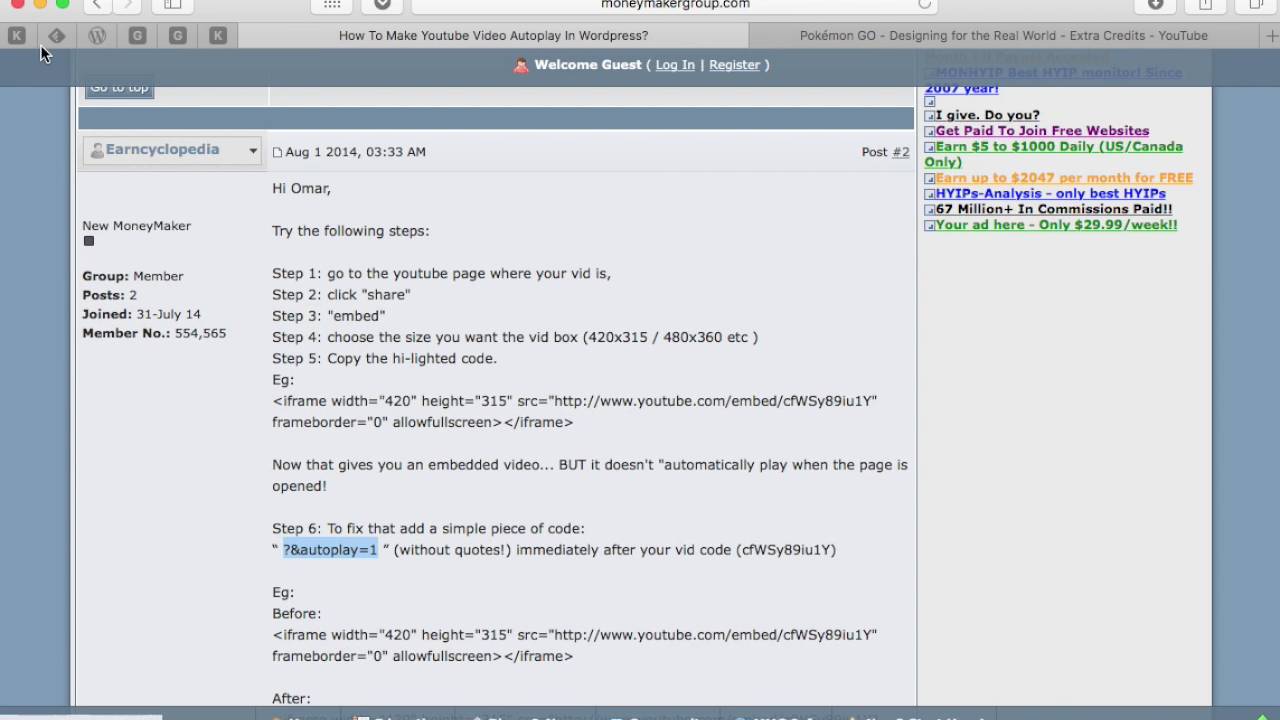Click 'Step 1: go to the youtube page' line
The width and height of the screenshot is (1280, 720).
tap(441, 274)
